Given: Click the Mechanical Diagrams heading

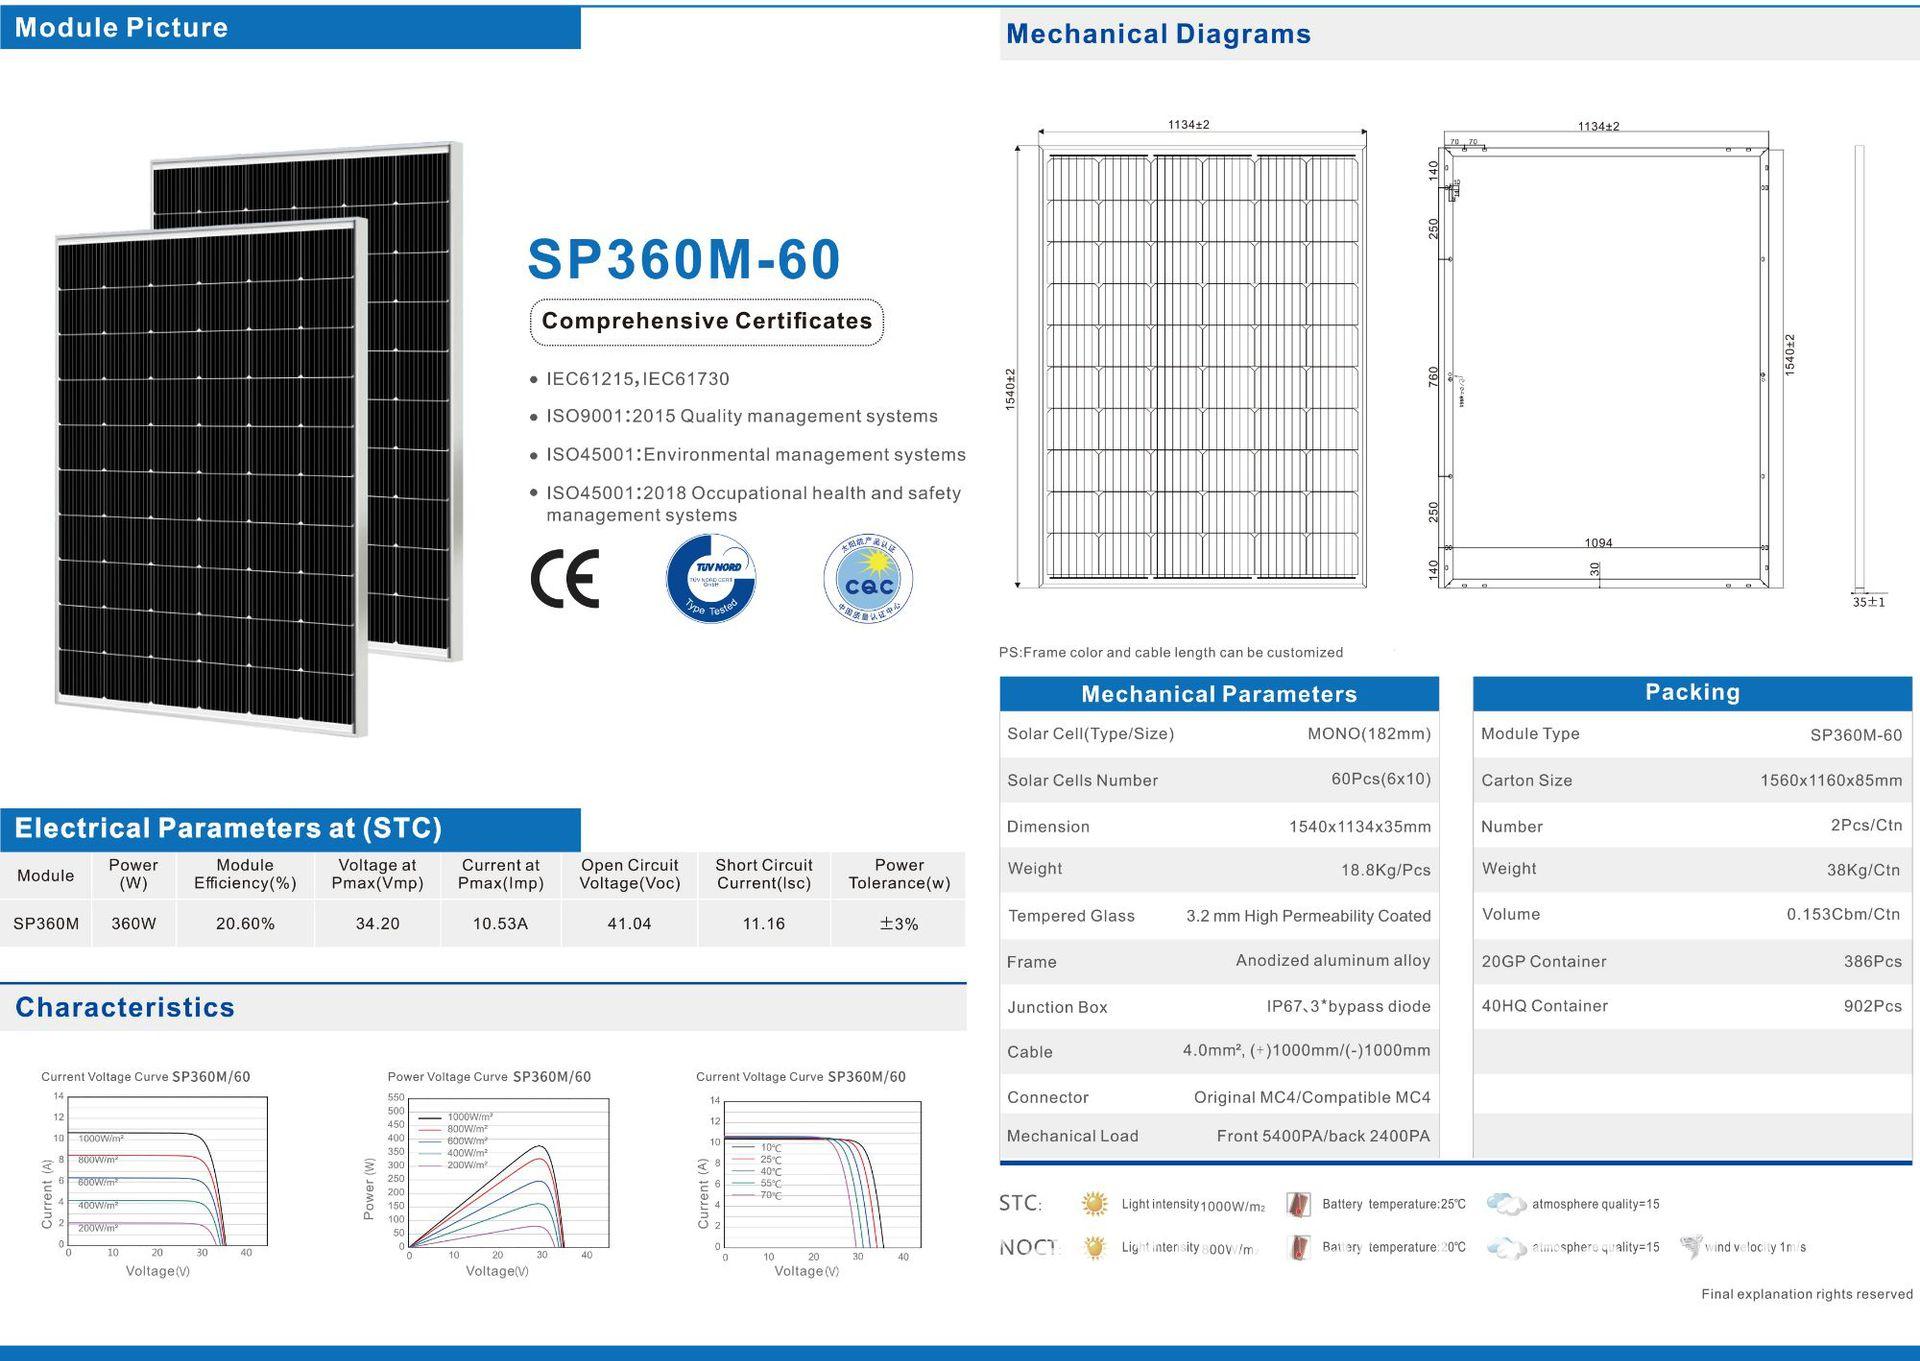Looking at the screenshot, I should [1158, 34].
